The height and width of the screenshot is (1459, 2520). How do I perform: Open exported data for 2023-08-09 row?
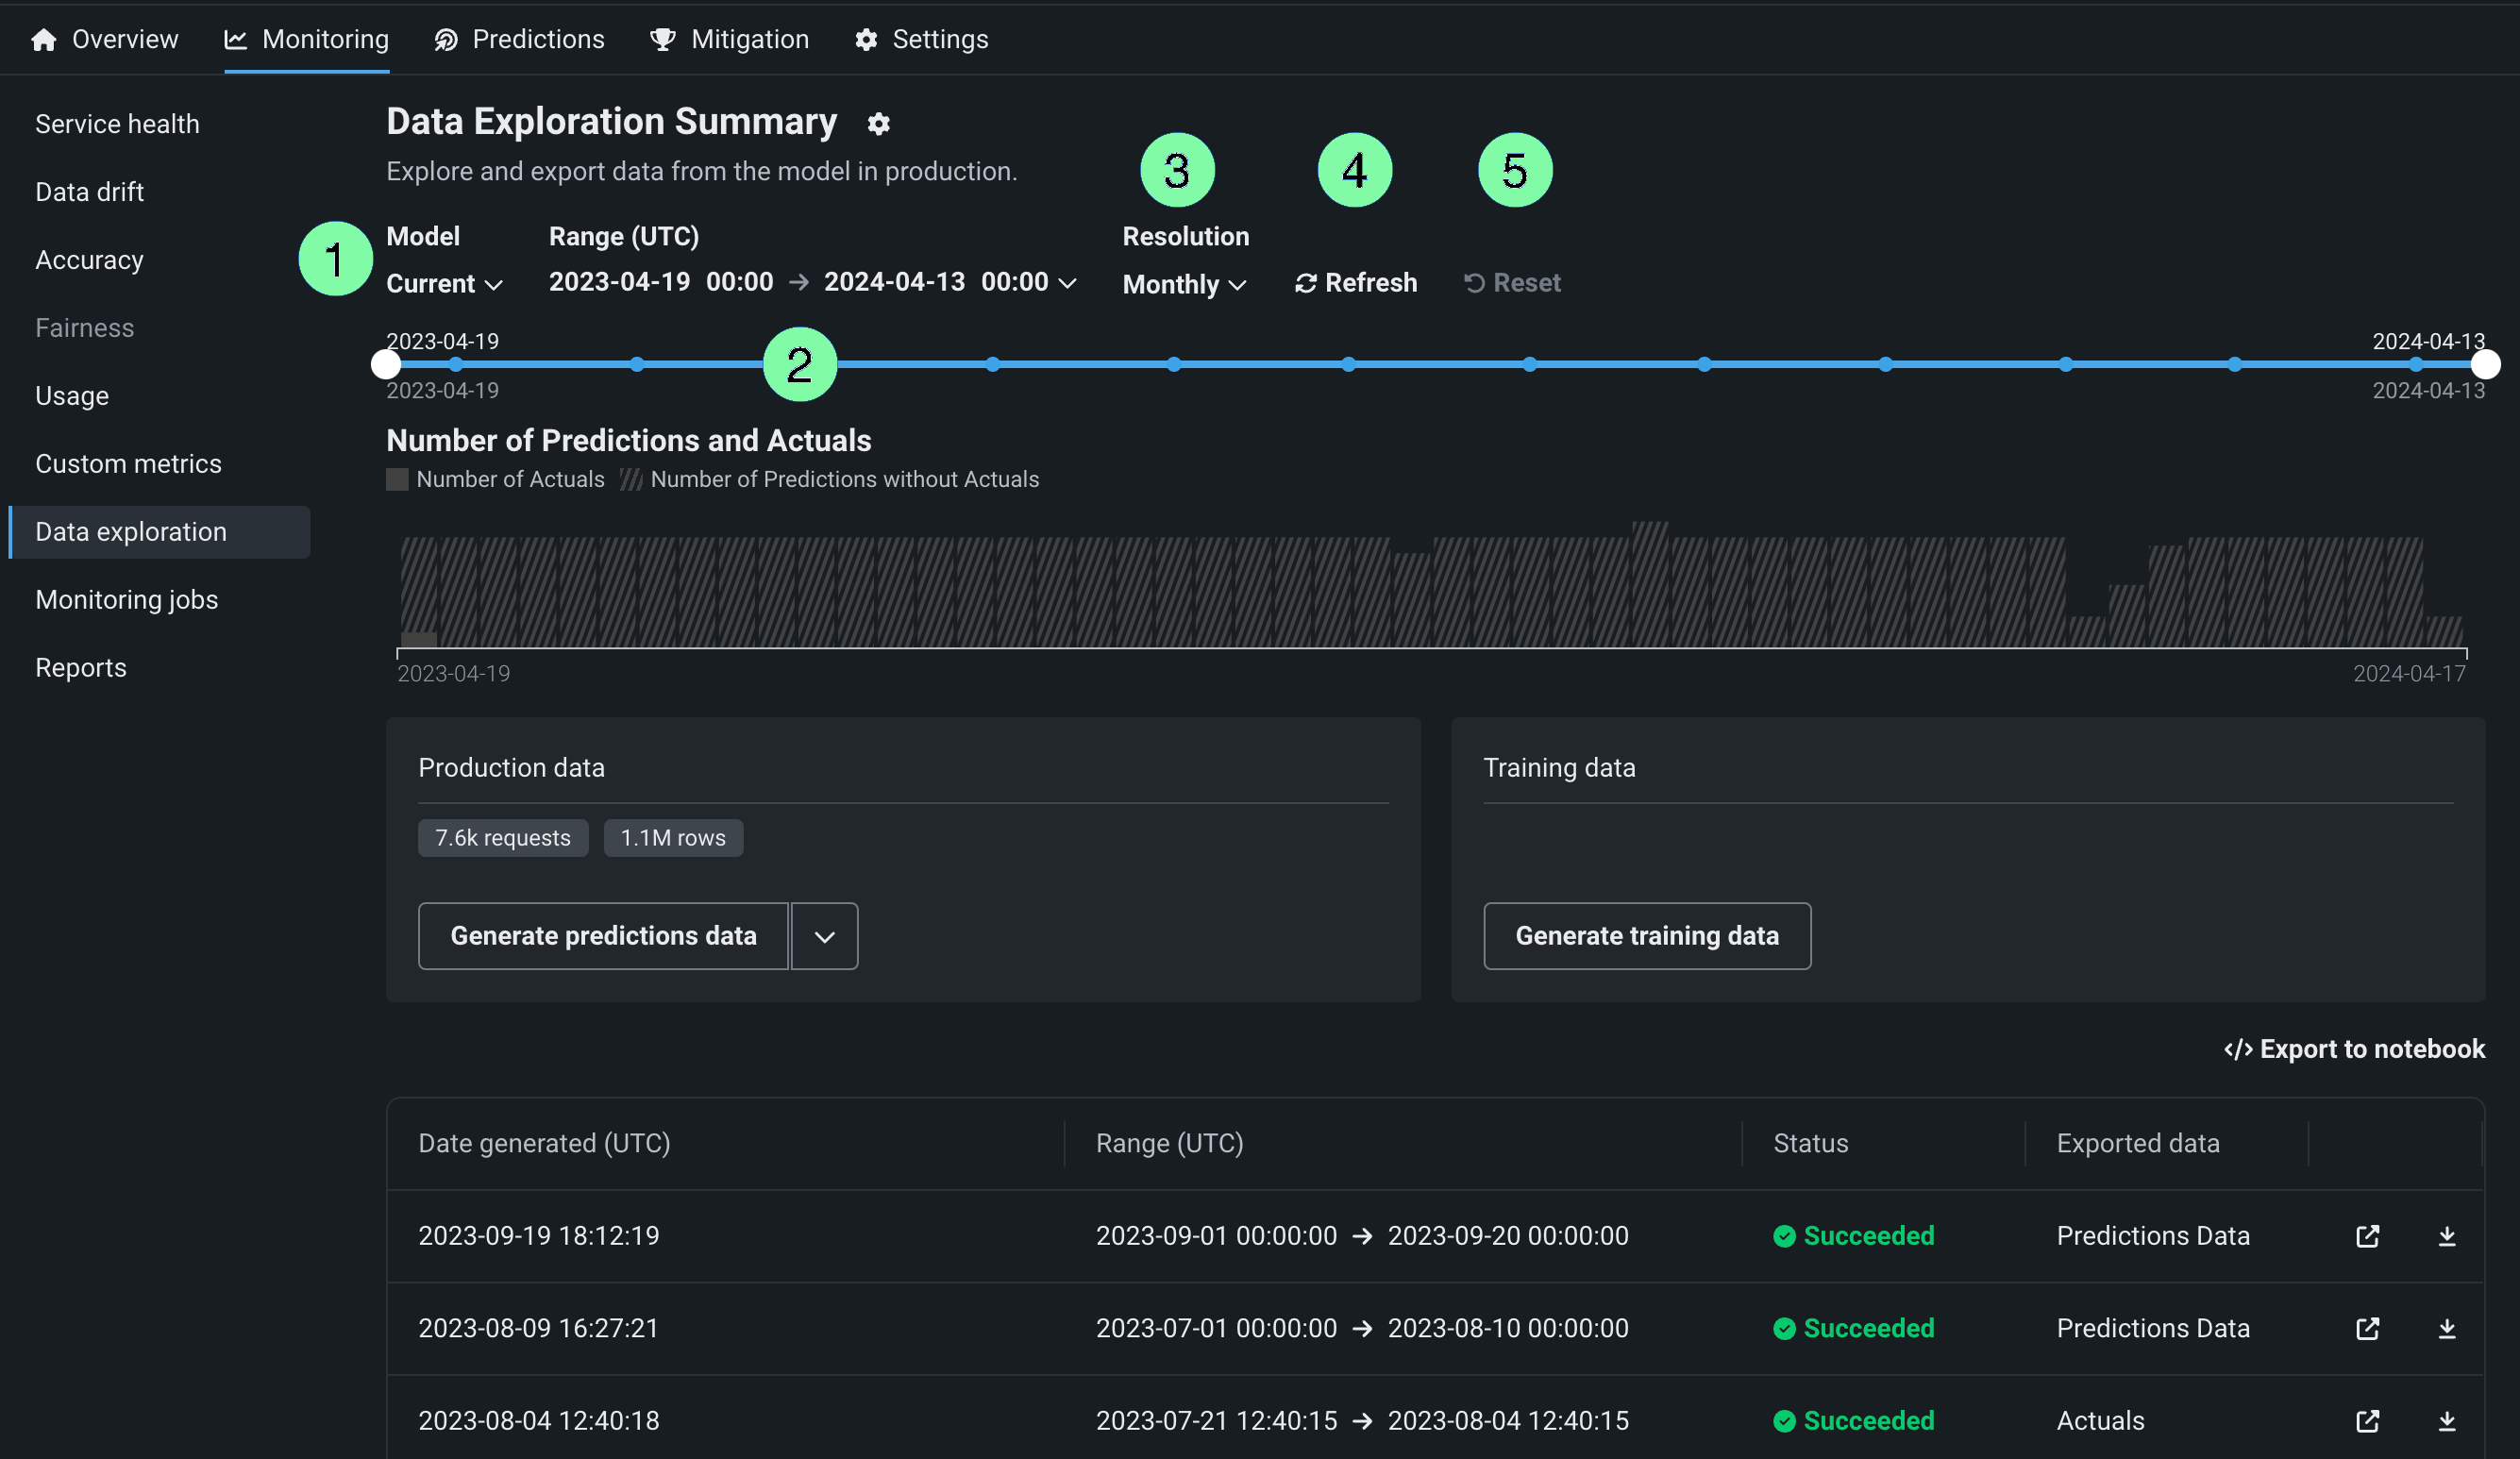(x=2367, y=1328)
